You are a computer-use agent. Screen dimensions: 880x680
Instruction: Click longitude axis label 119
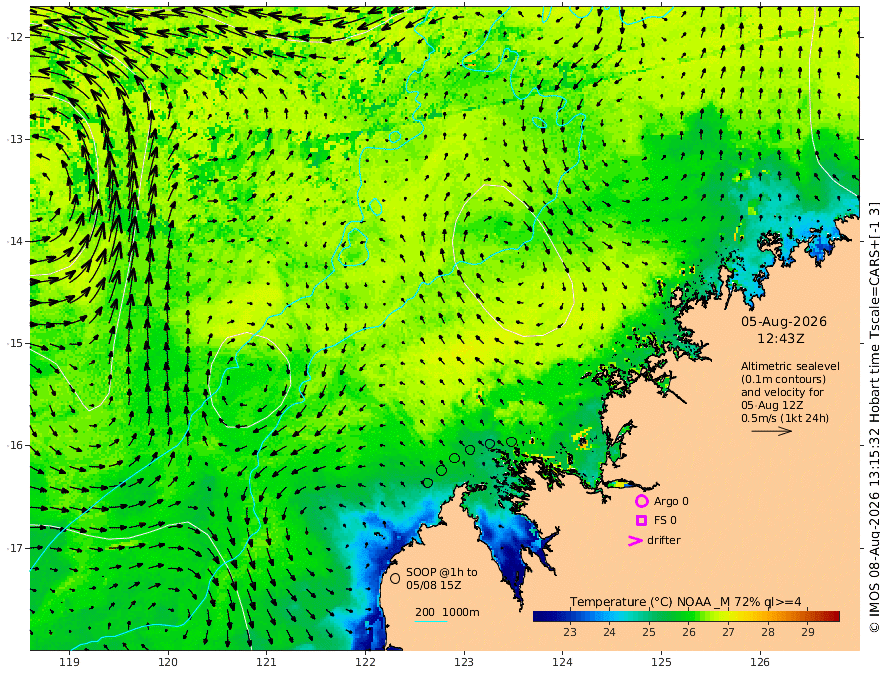tap(69, 662)
